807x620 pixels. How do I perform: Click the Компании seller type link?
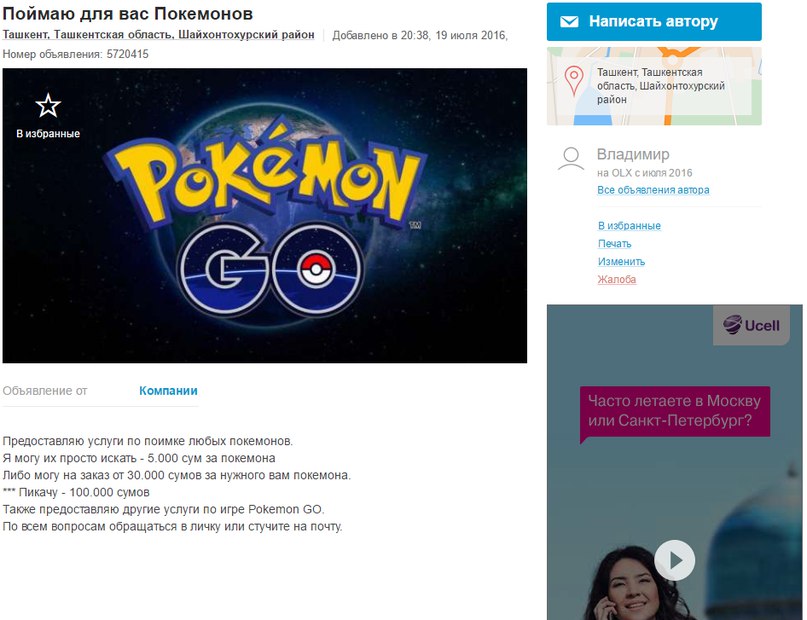168,391
